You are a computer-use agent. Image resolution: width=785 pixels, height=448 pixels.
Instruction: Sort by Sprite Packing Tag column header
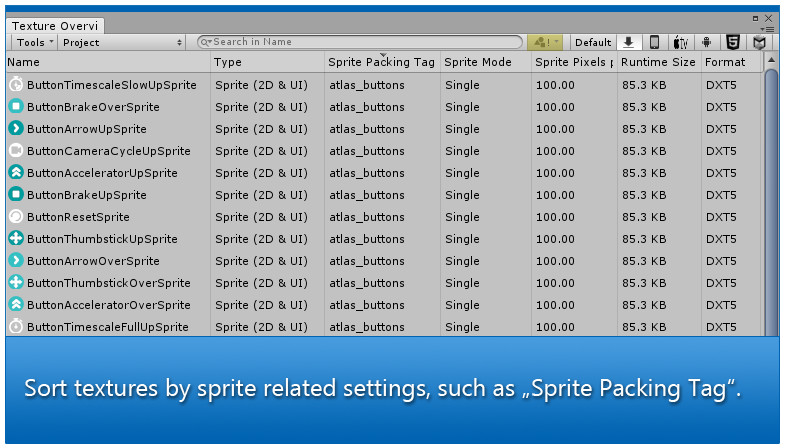pos(381,62)
